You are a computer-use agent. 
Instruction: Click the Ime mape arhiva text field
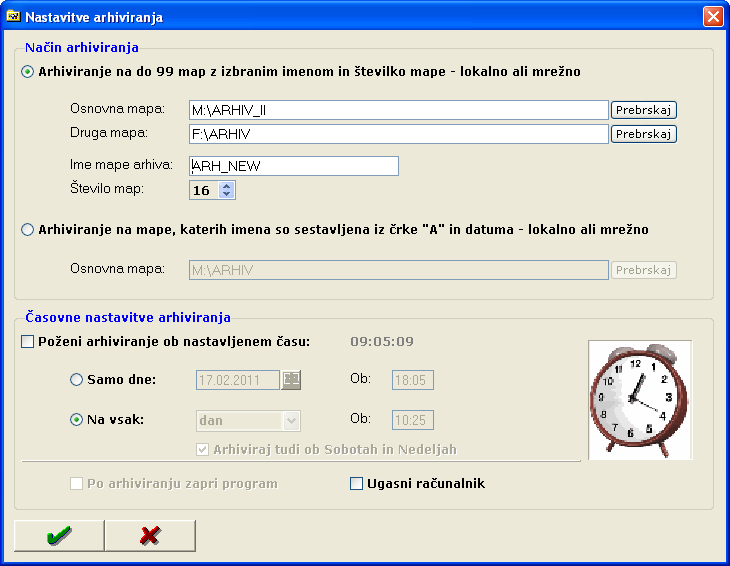coord(294,166)
